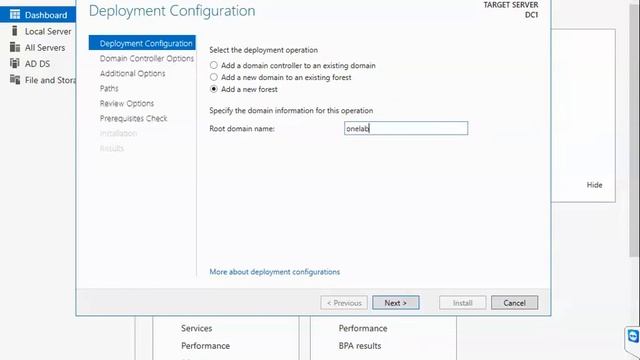Click the Root domain name text field
The width and height of the screenshot is (640, 360).
[406, 128]
